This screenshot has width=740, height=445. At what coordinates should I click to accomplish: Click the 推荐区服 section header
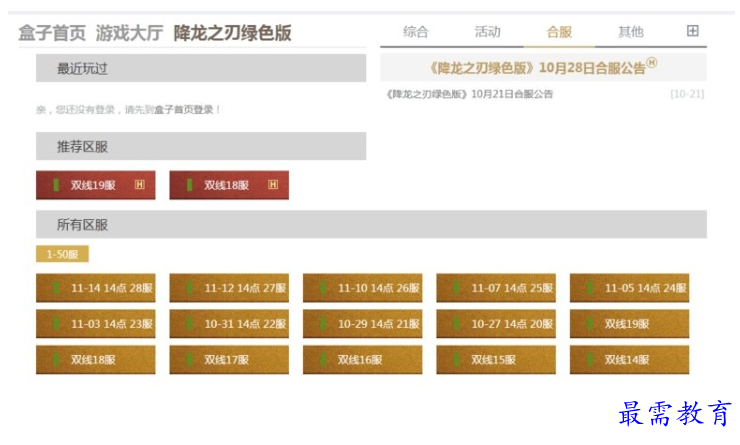[201, 146]
